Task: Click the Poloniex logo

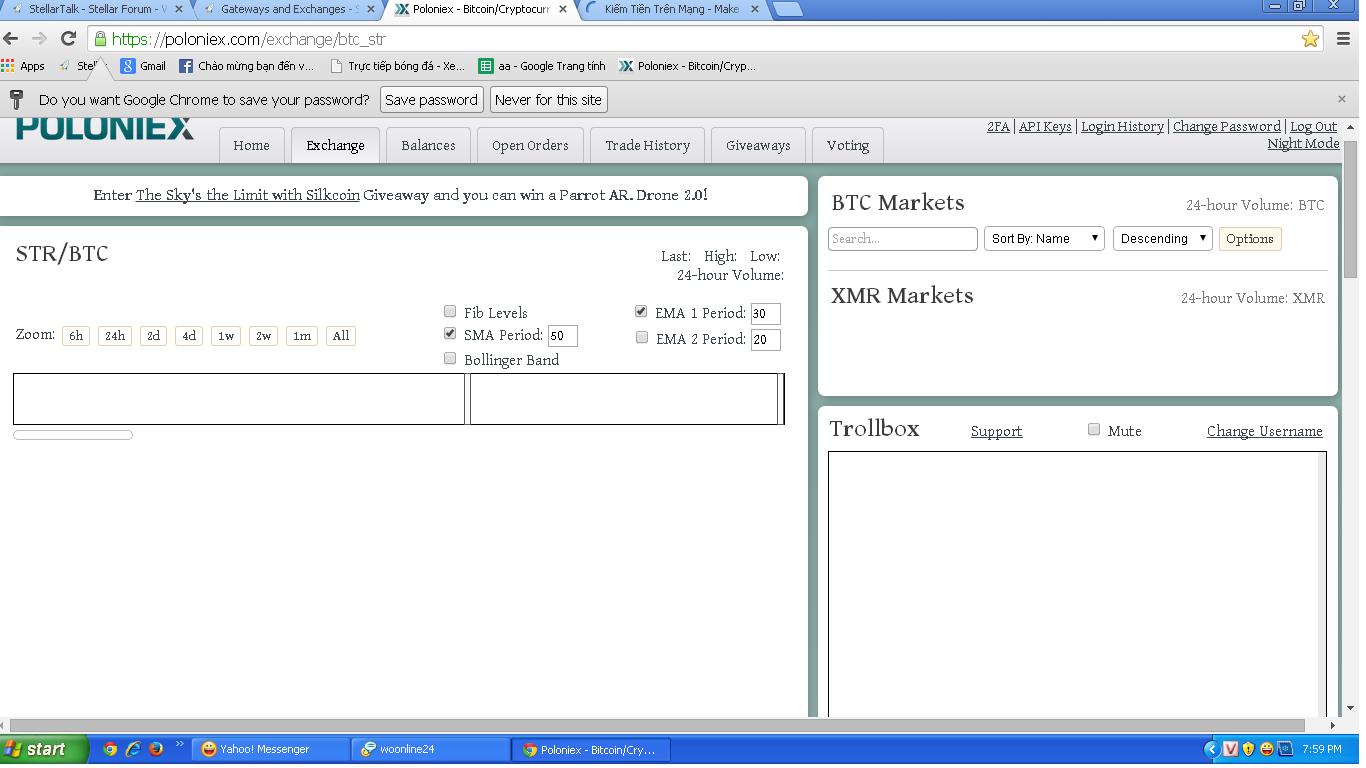Action: click(105, 128)
